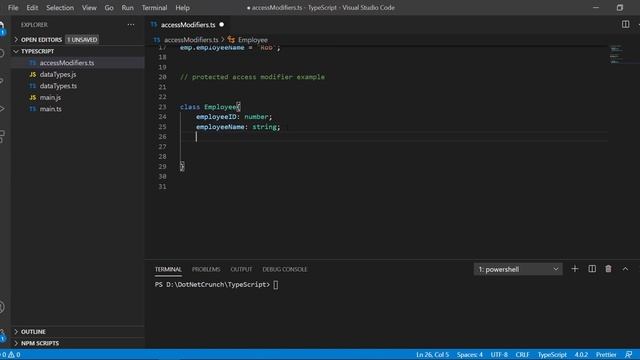Click TypeScript version 4.0.2 in status bar
The width and height of the screenshot is (640, 360).
point(581,355)
